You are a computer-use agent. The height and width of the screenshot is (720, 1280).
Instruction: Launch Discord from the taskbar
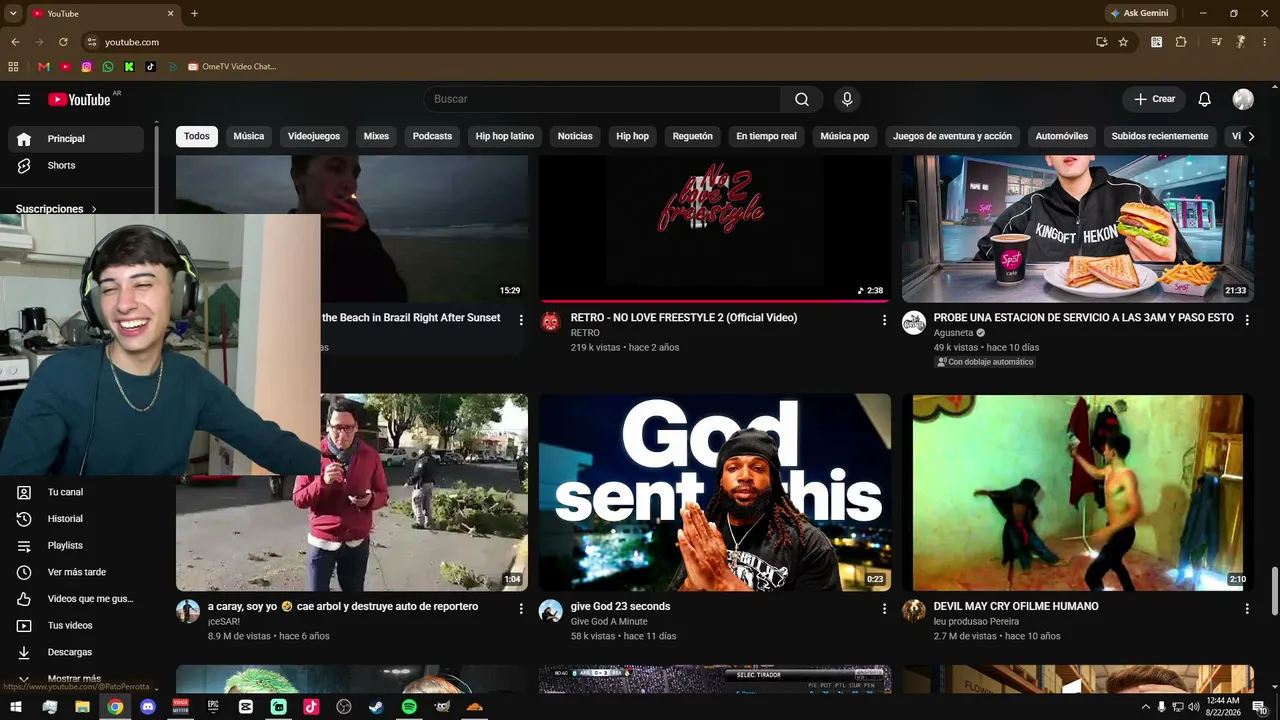[x=148, y=706]
